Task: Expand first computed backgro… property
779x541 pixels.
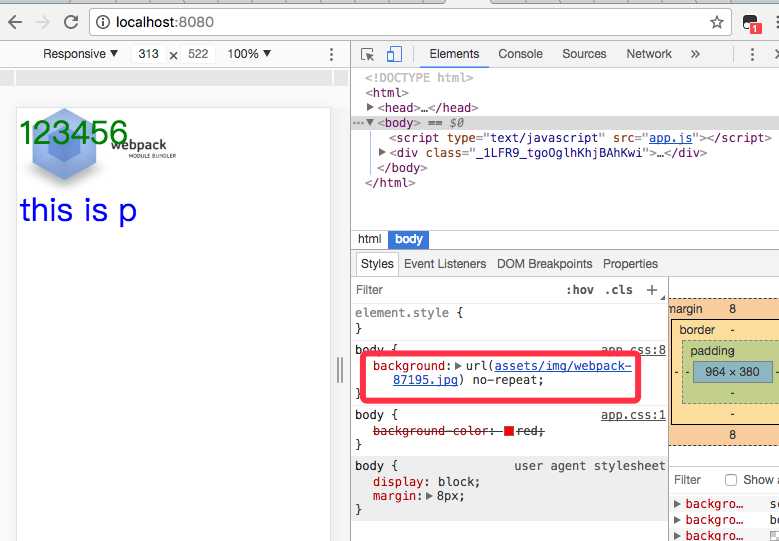Action: [677, 504]
